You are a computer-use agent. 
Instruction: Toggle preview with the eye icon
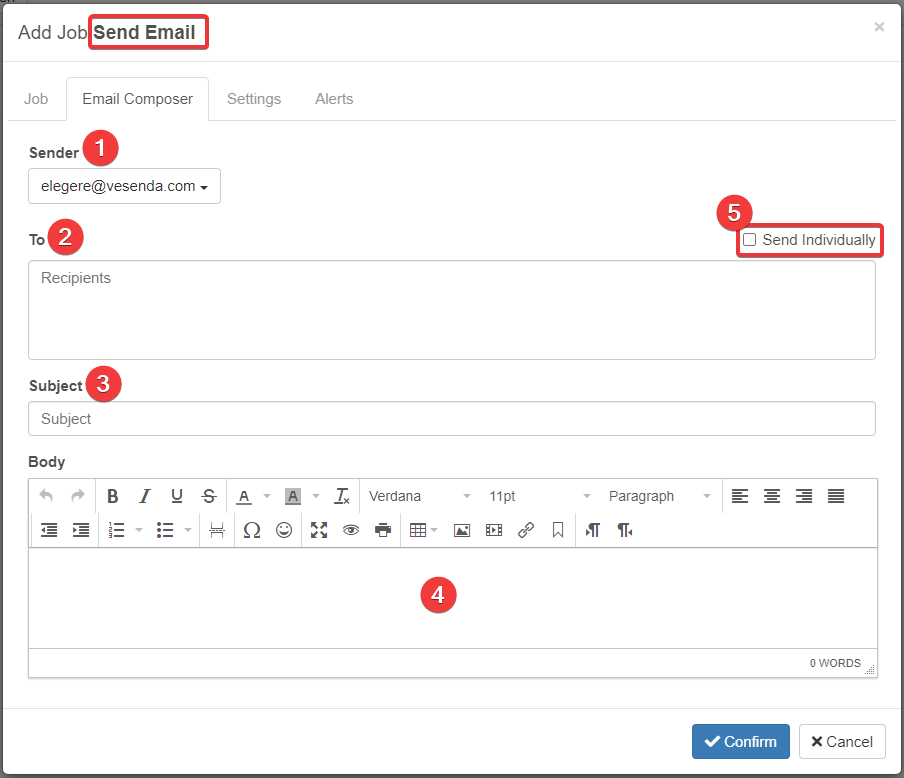(x=350, y=530)
